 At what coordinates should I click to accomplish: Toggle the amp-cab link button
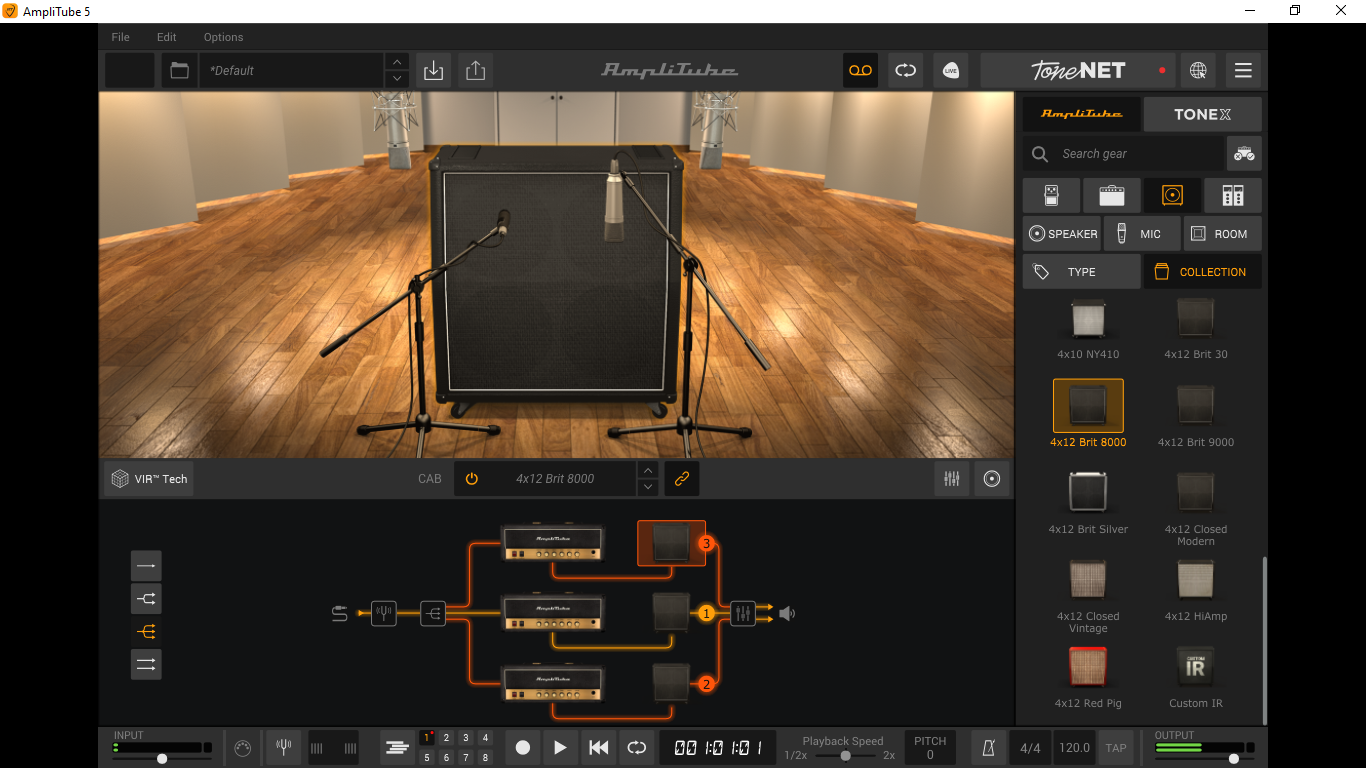(x=682, y=479)
